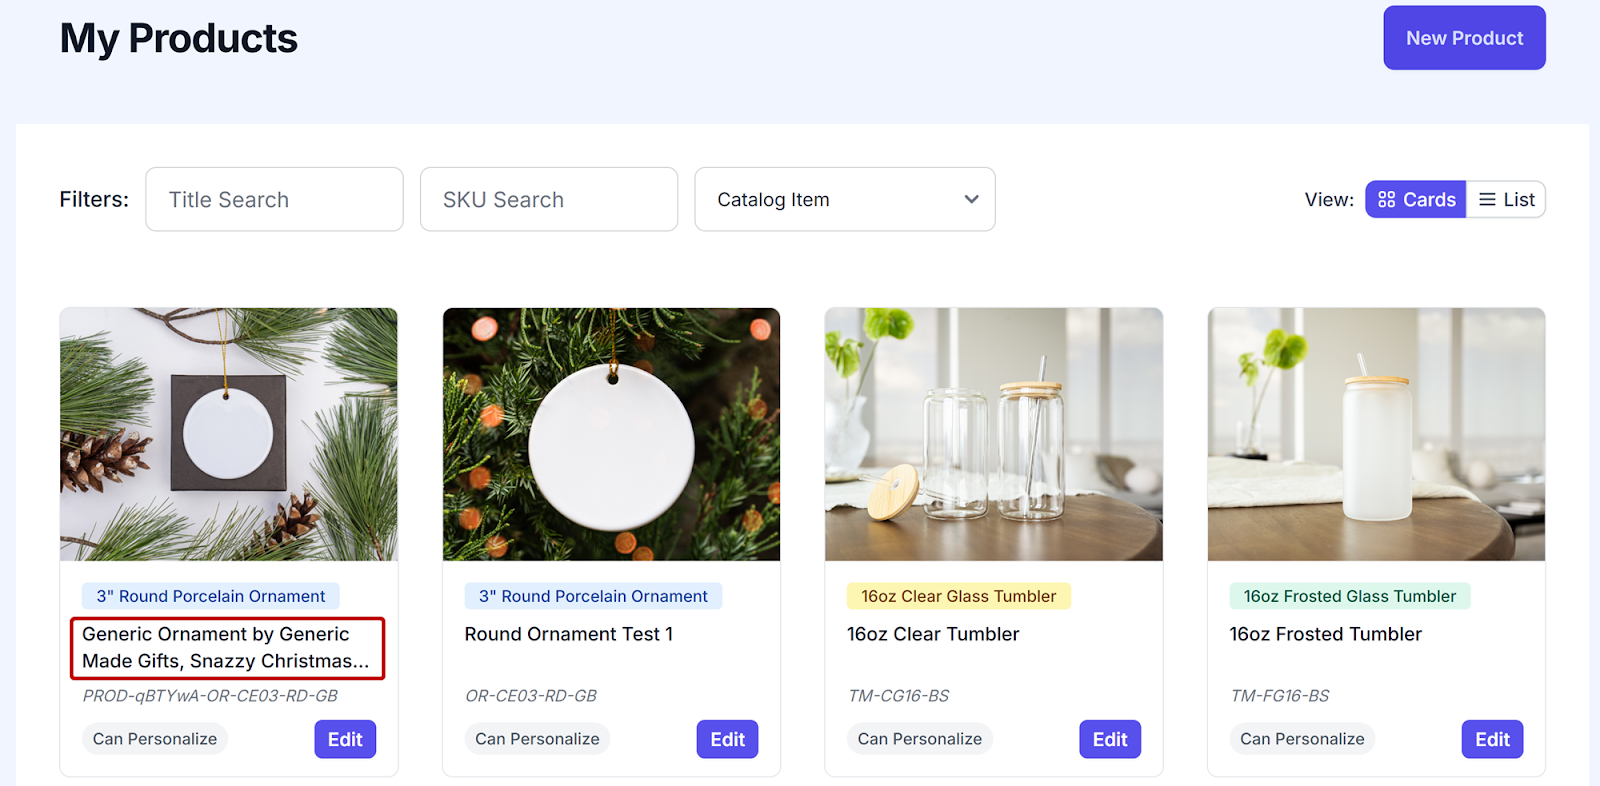Viewport: 1600px width, 786px height.
Task: Click the Round Ornament Test 1 title
Action: (x=568, y=634)
